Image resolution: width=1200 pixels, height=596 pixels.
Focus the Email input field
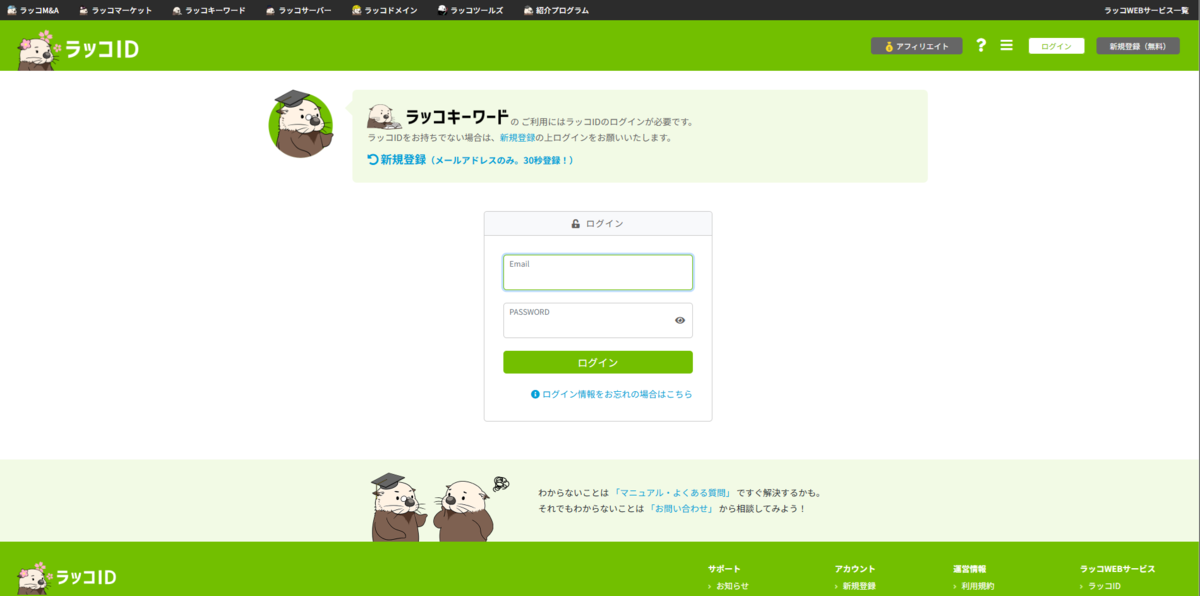pos(598,272)
